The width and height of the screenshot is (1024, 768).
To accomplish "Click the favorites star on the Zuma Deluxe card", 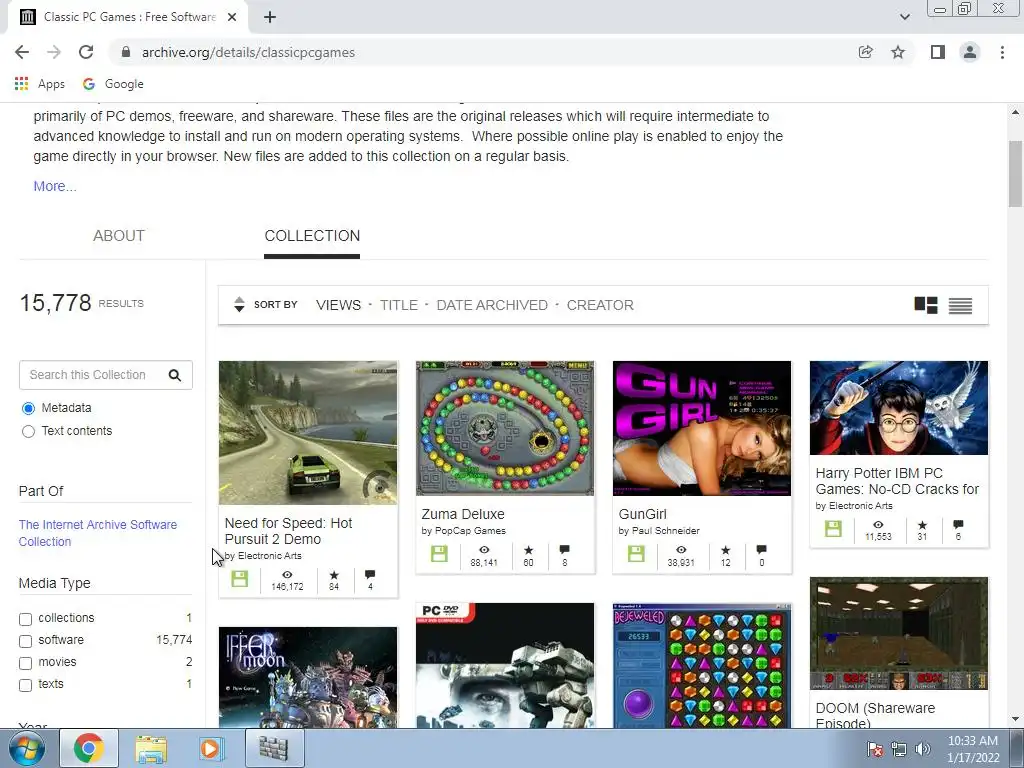I will pyautogui.click(x=528, y=550).
